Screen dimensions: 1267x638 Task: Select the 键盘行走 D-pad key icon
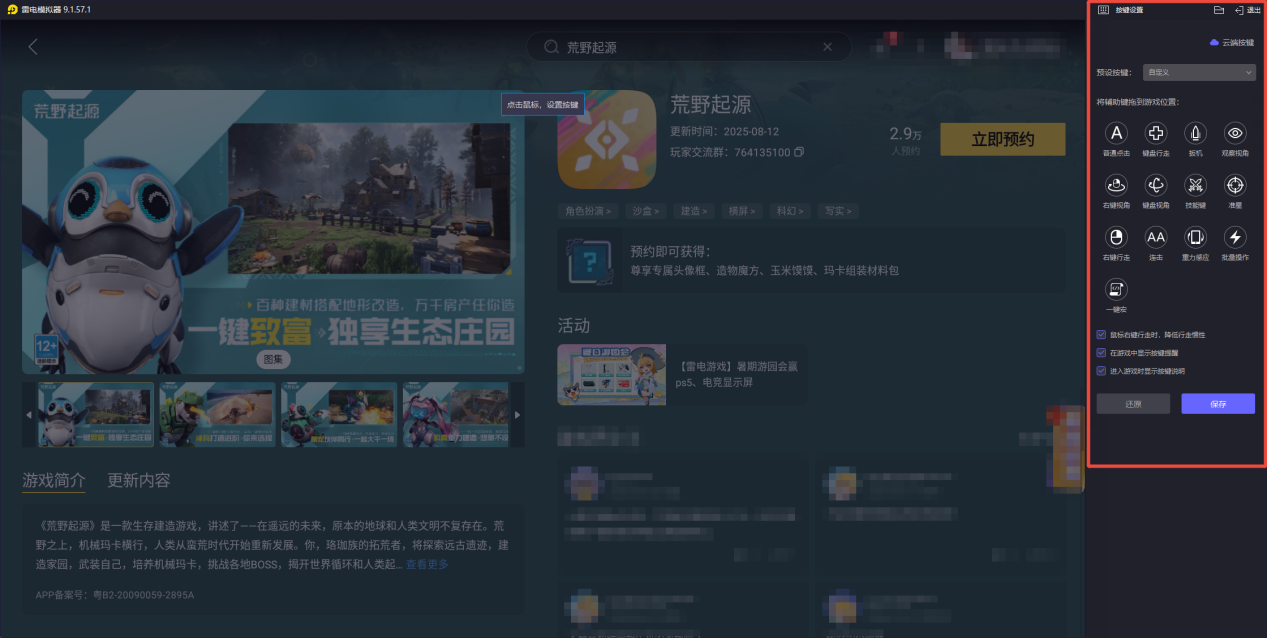tap(1156, 133)
